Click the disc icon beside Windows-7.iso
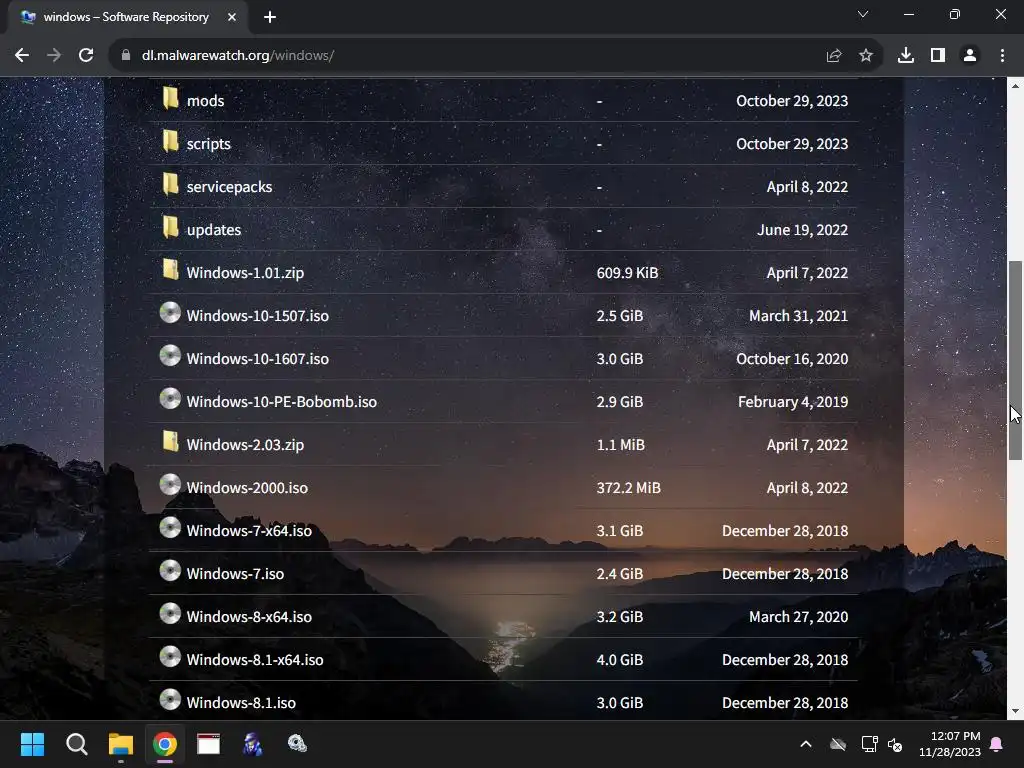The height and width of the screenshot is (768, 1024). click(170, 571)
